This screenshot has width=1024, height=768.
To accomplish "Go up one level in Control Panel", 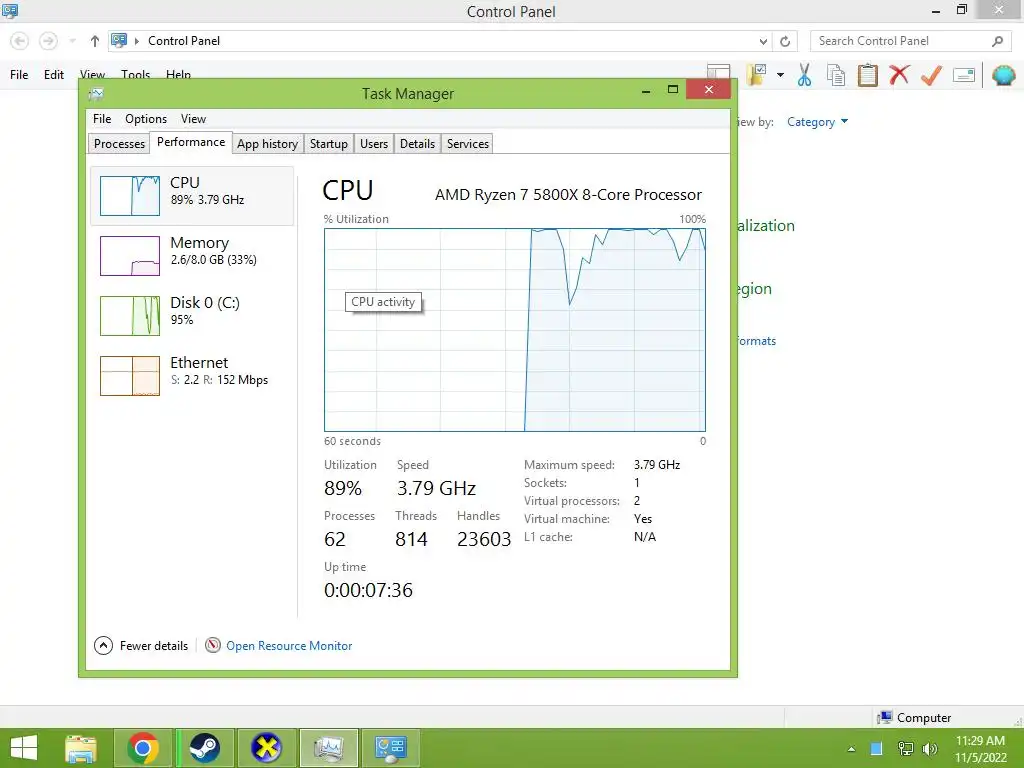I will click(95, 41).
